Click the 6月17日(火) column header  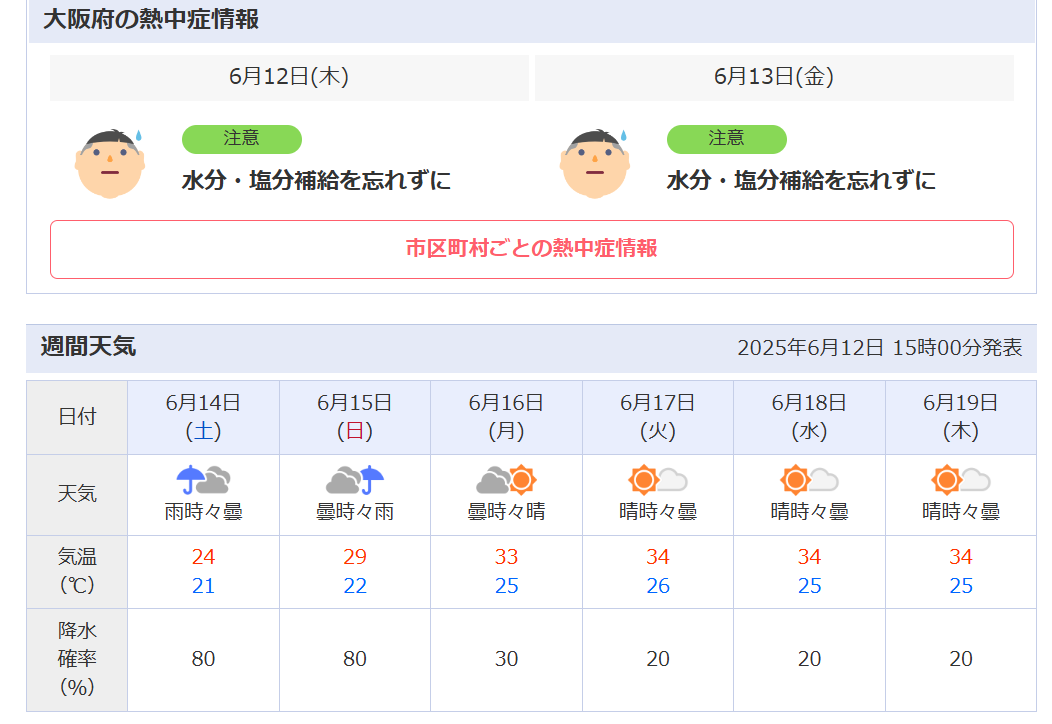point(658,417)
